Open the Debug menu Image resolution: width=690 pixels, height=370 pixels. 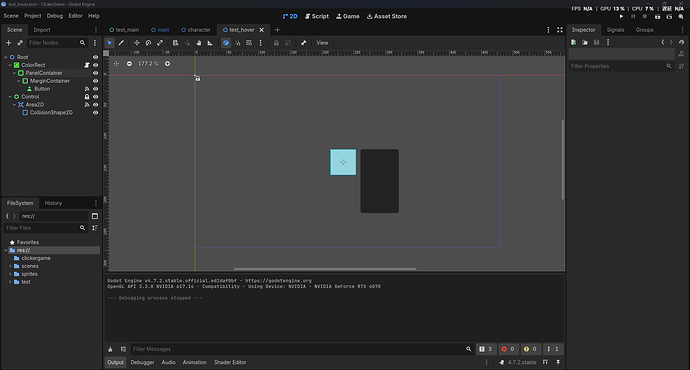pos(55,16)
